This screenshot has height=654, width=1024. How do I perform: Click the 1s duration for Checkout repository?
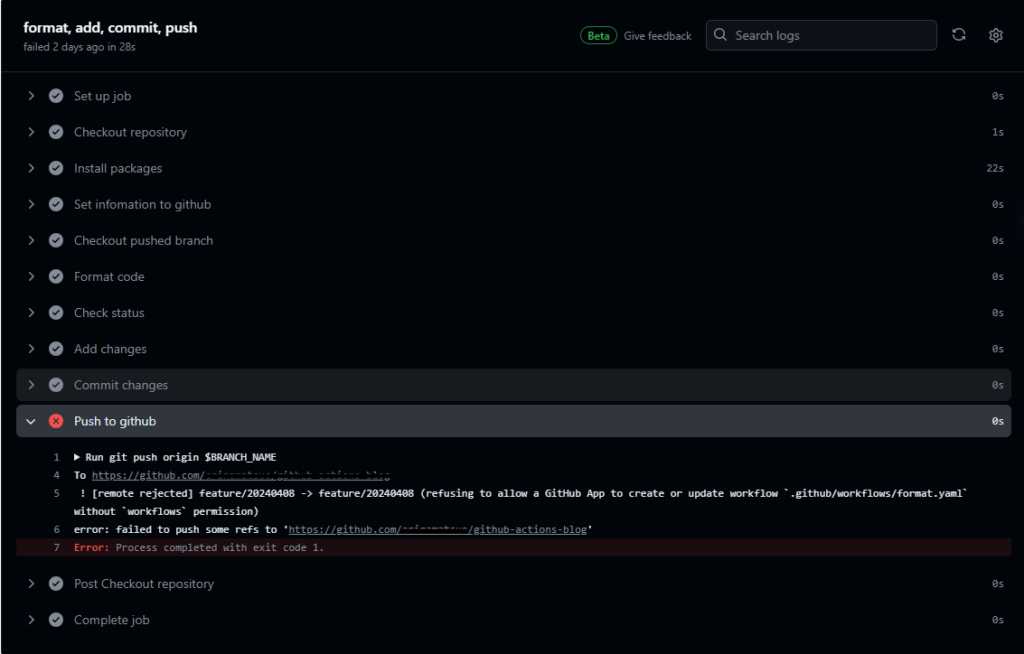997,132
